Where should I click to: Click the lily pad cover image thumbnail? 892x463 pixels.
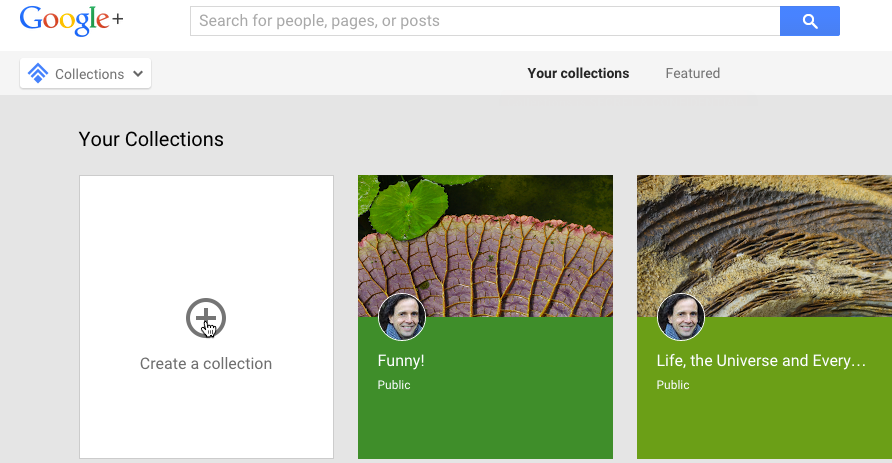pos(485,246)
